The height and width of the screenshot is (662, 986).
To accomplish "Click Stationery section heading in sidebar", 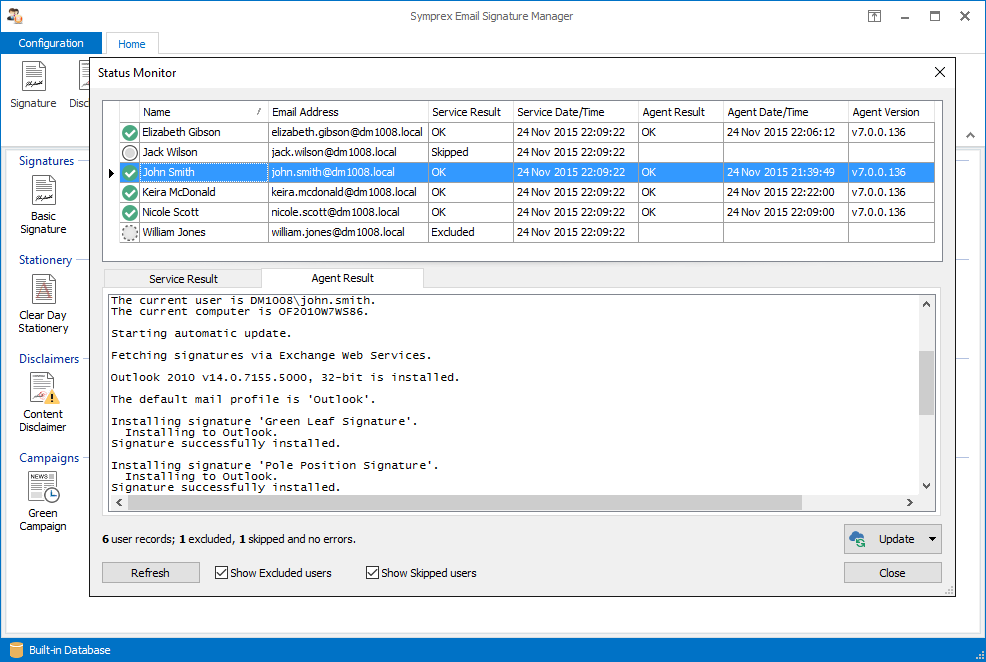I will [45, 260].
